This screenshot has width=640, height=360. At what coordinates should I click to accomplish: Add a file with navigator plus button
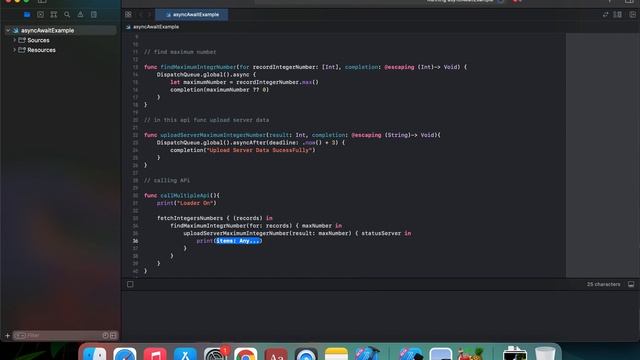[7, 336]
